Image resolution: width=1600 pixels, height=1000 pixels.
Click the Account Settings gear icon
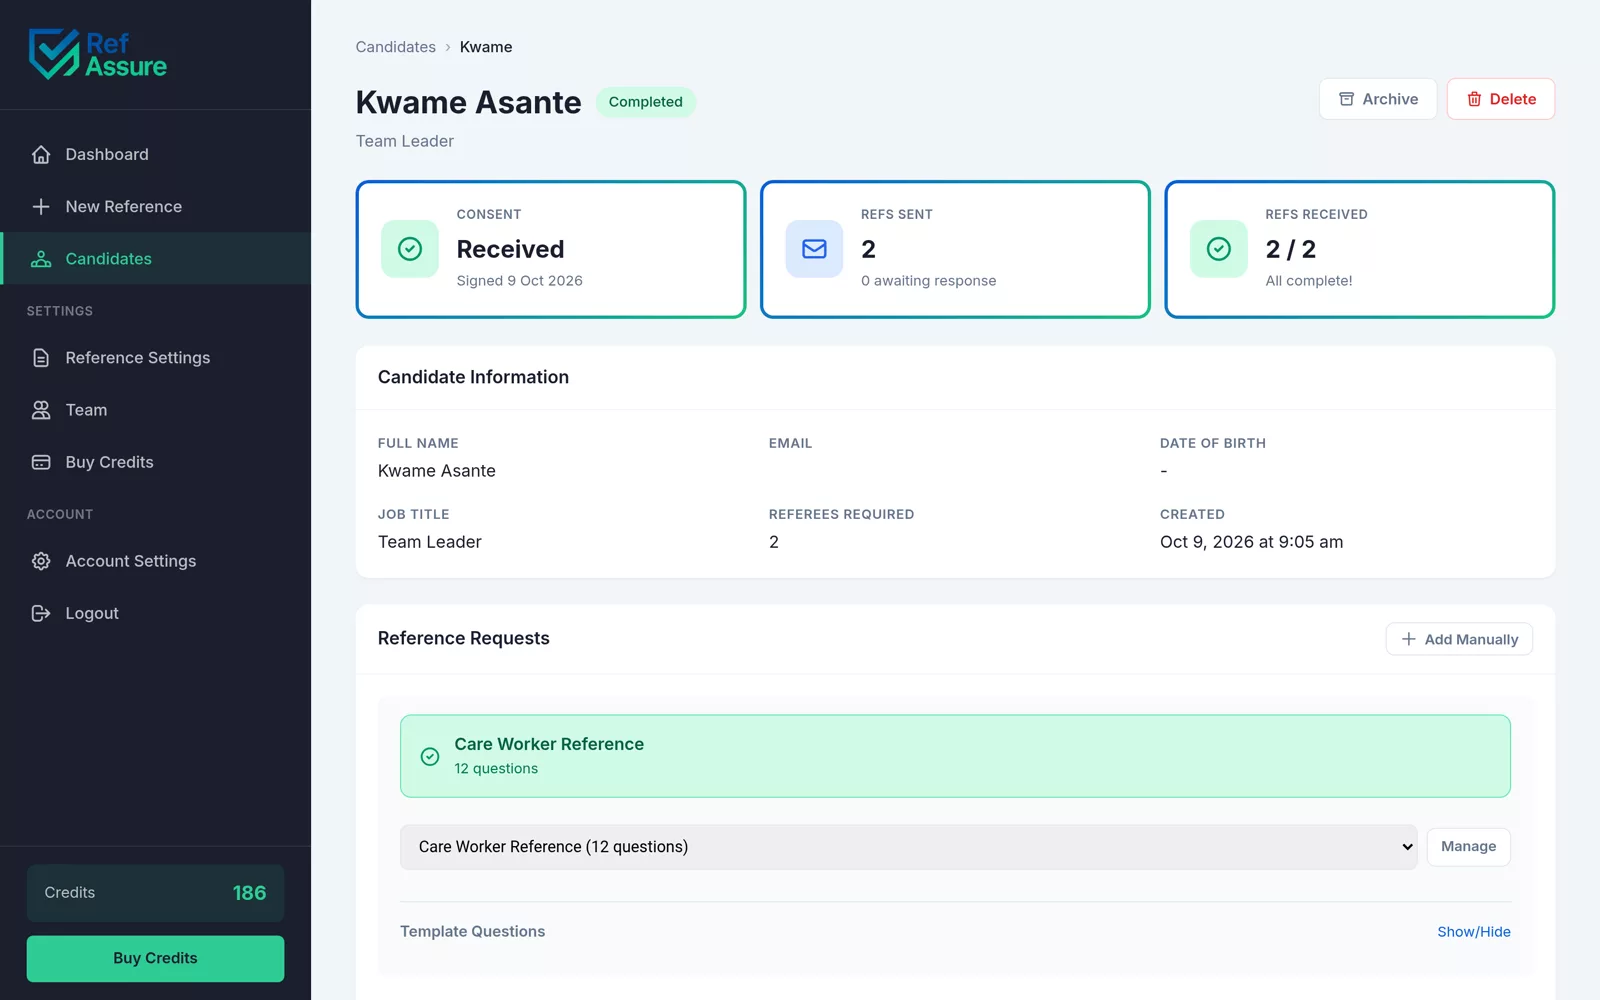(41, 561)
